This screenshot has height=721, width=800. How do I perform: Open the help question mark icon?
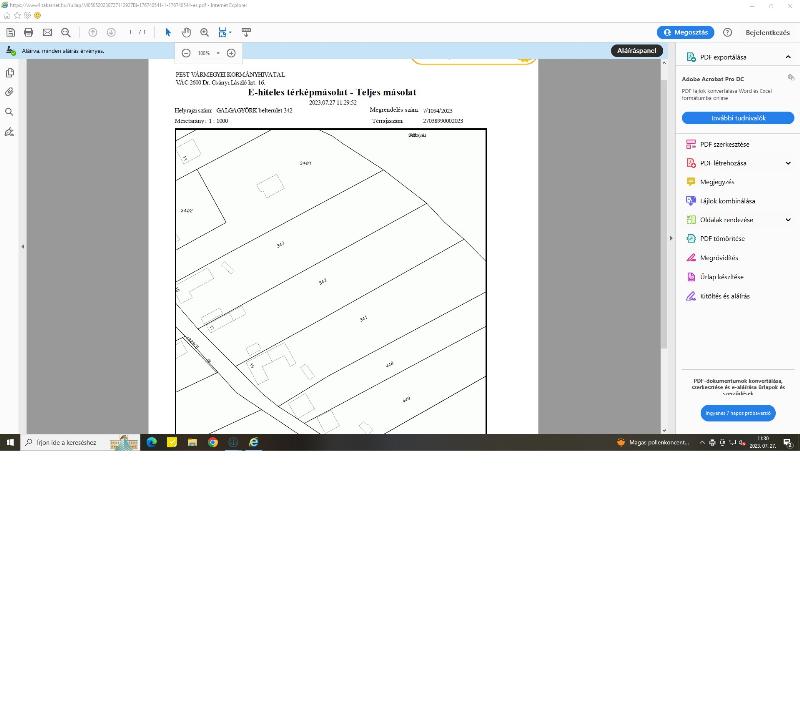727,32
